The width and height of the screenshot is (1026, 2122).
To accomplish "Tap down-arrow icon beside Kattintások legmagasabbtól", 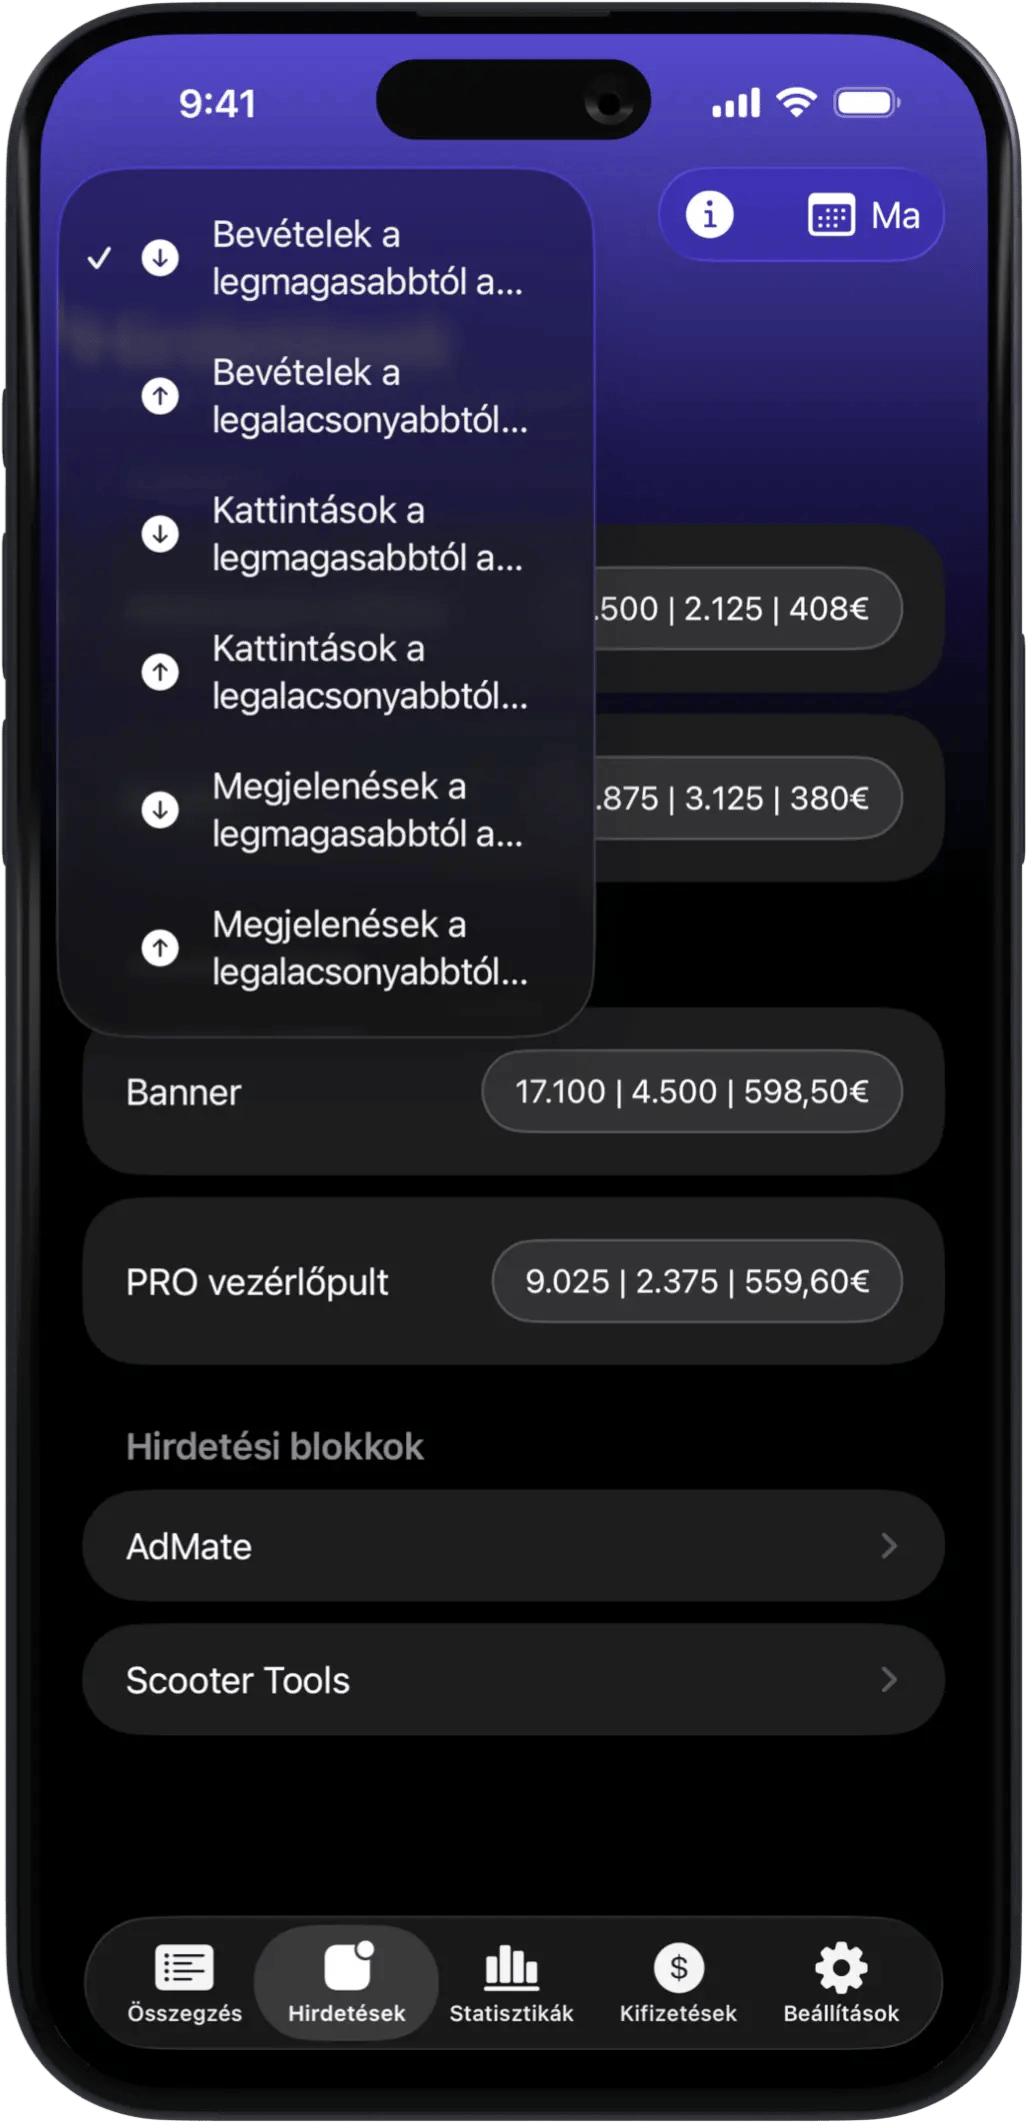I will (160, 534).
